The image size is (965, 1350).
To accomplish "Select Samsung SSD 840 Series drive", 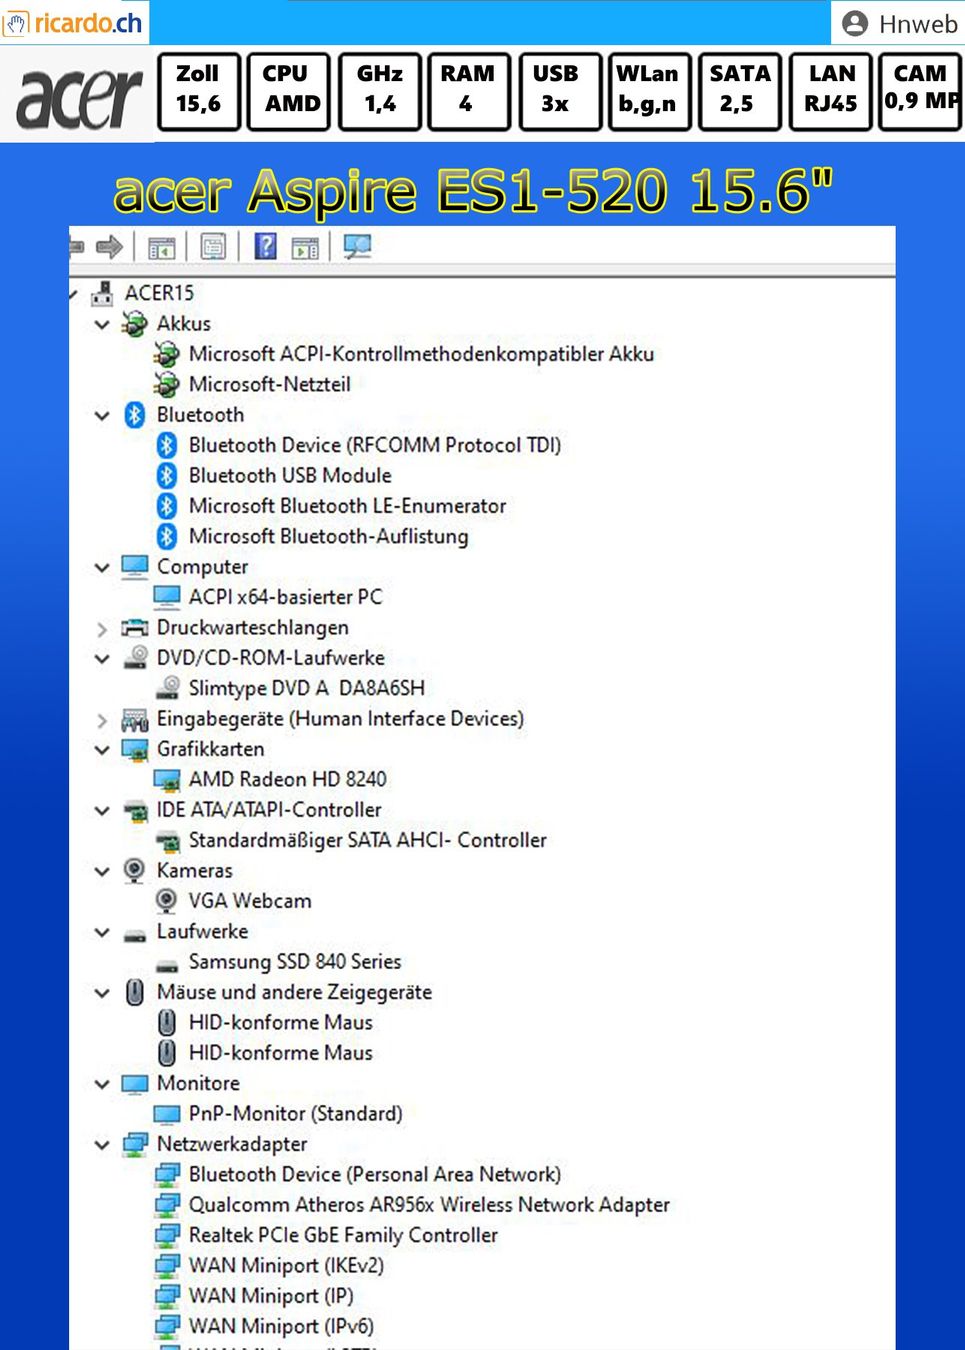I will click(x=295, y=962).
